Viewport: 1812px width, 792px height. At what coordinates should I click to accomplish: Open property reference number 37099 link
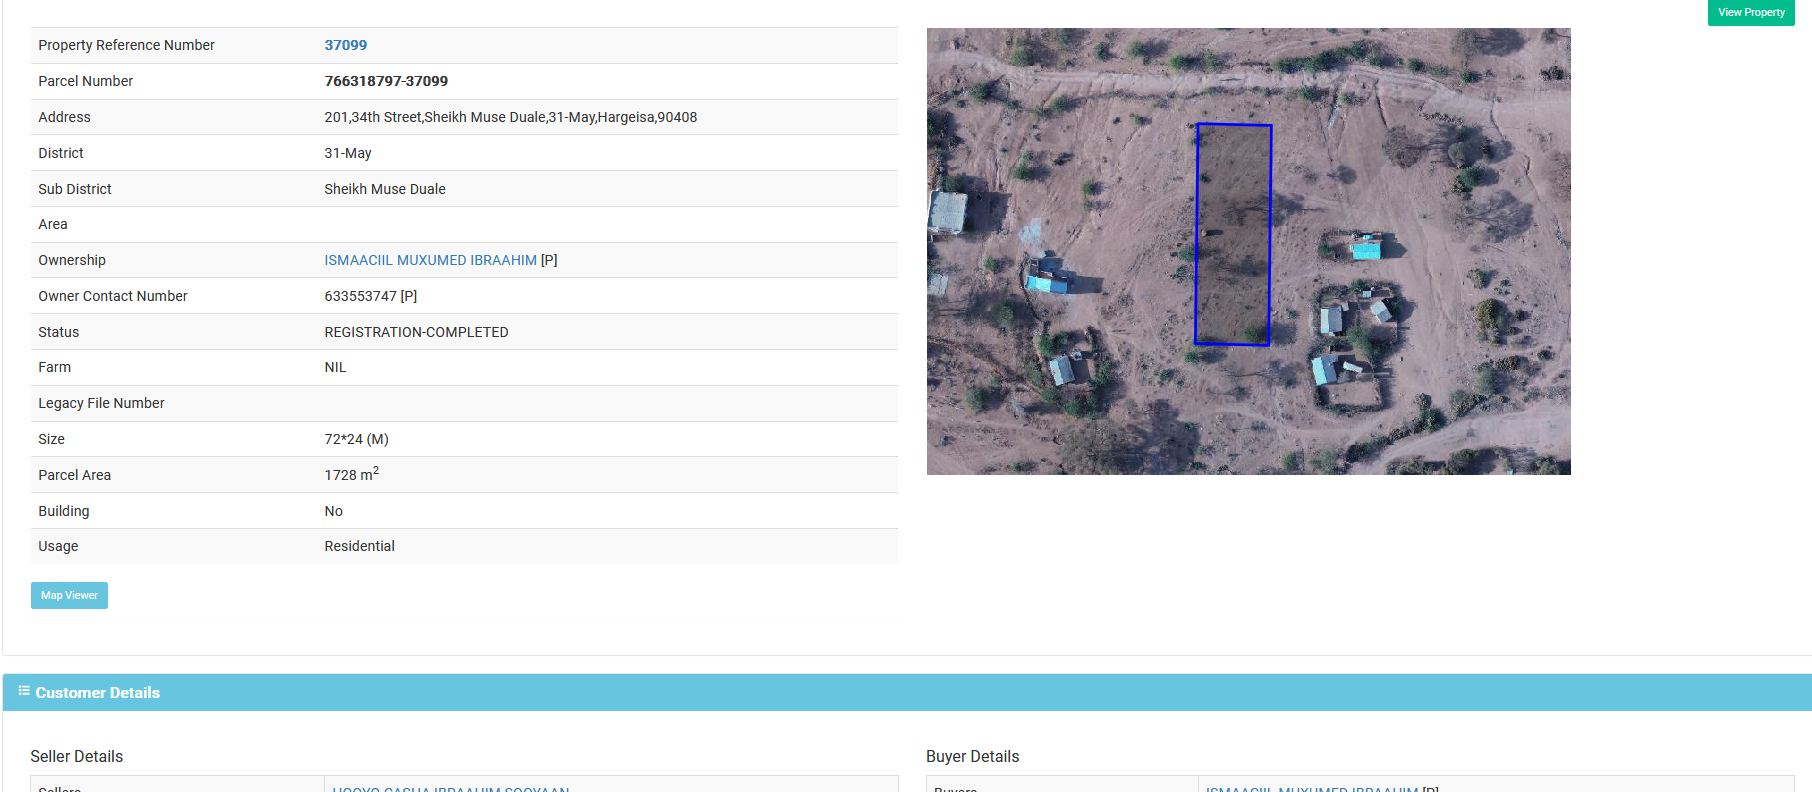pyautogui.click(x=346, y=45)
